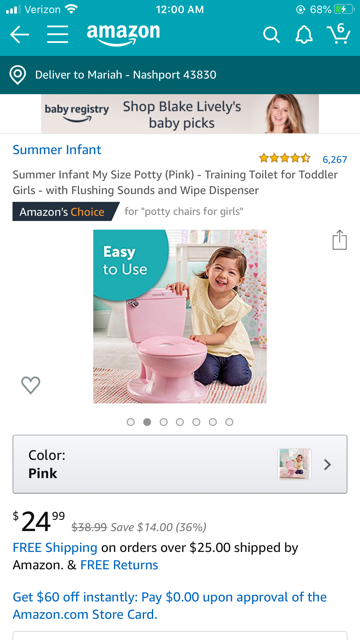Open the FREE Shipping link
360x640 pixels.
pyautogui.click(x=55, y=547)
